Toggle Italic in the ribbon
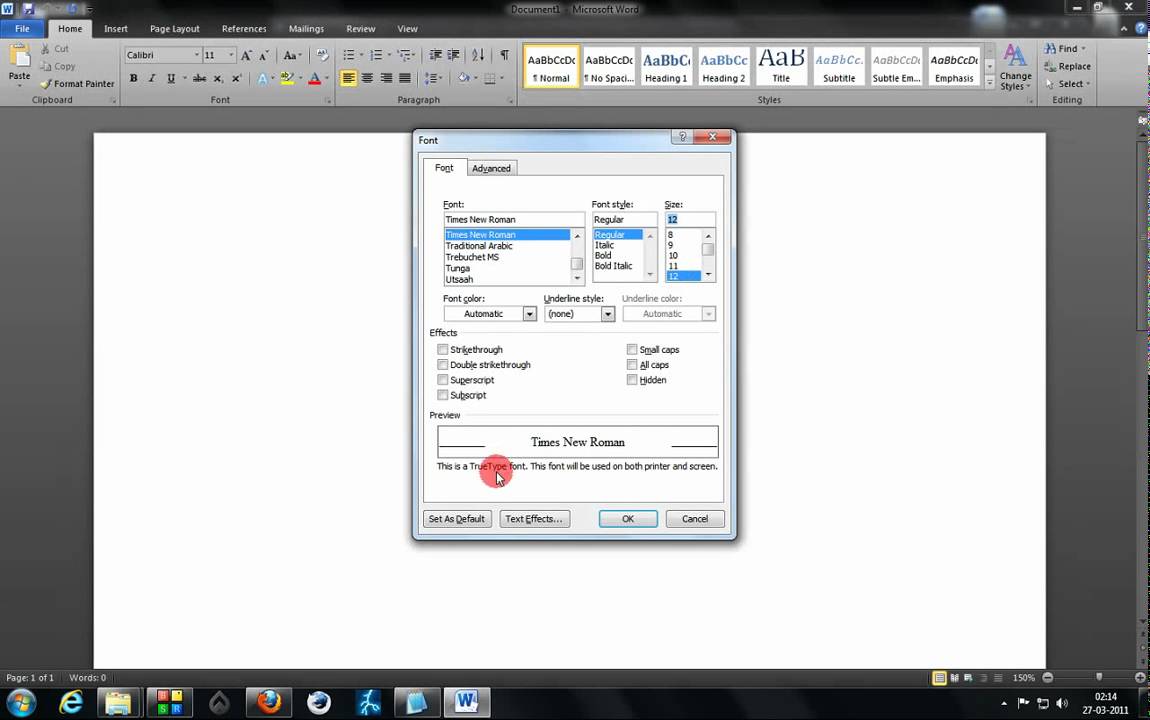1150x720 pixels. coord(152,78)
